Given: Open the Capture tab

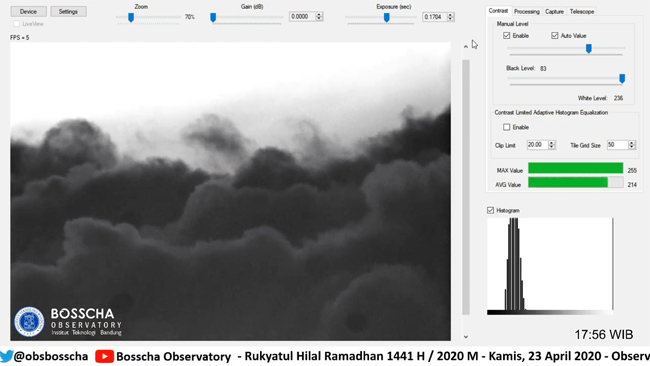Looking at the screenshot, I should pyautogui.click(x=554, y=12).
